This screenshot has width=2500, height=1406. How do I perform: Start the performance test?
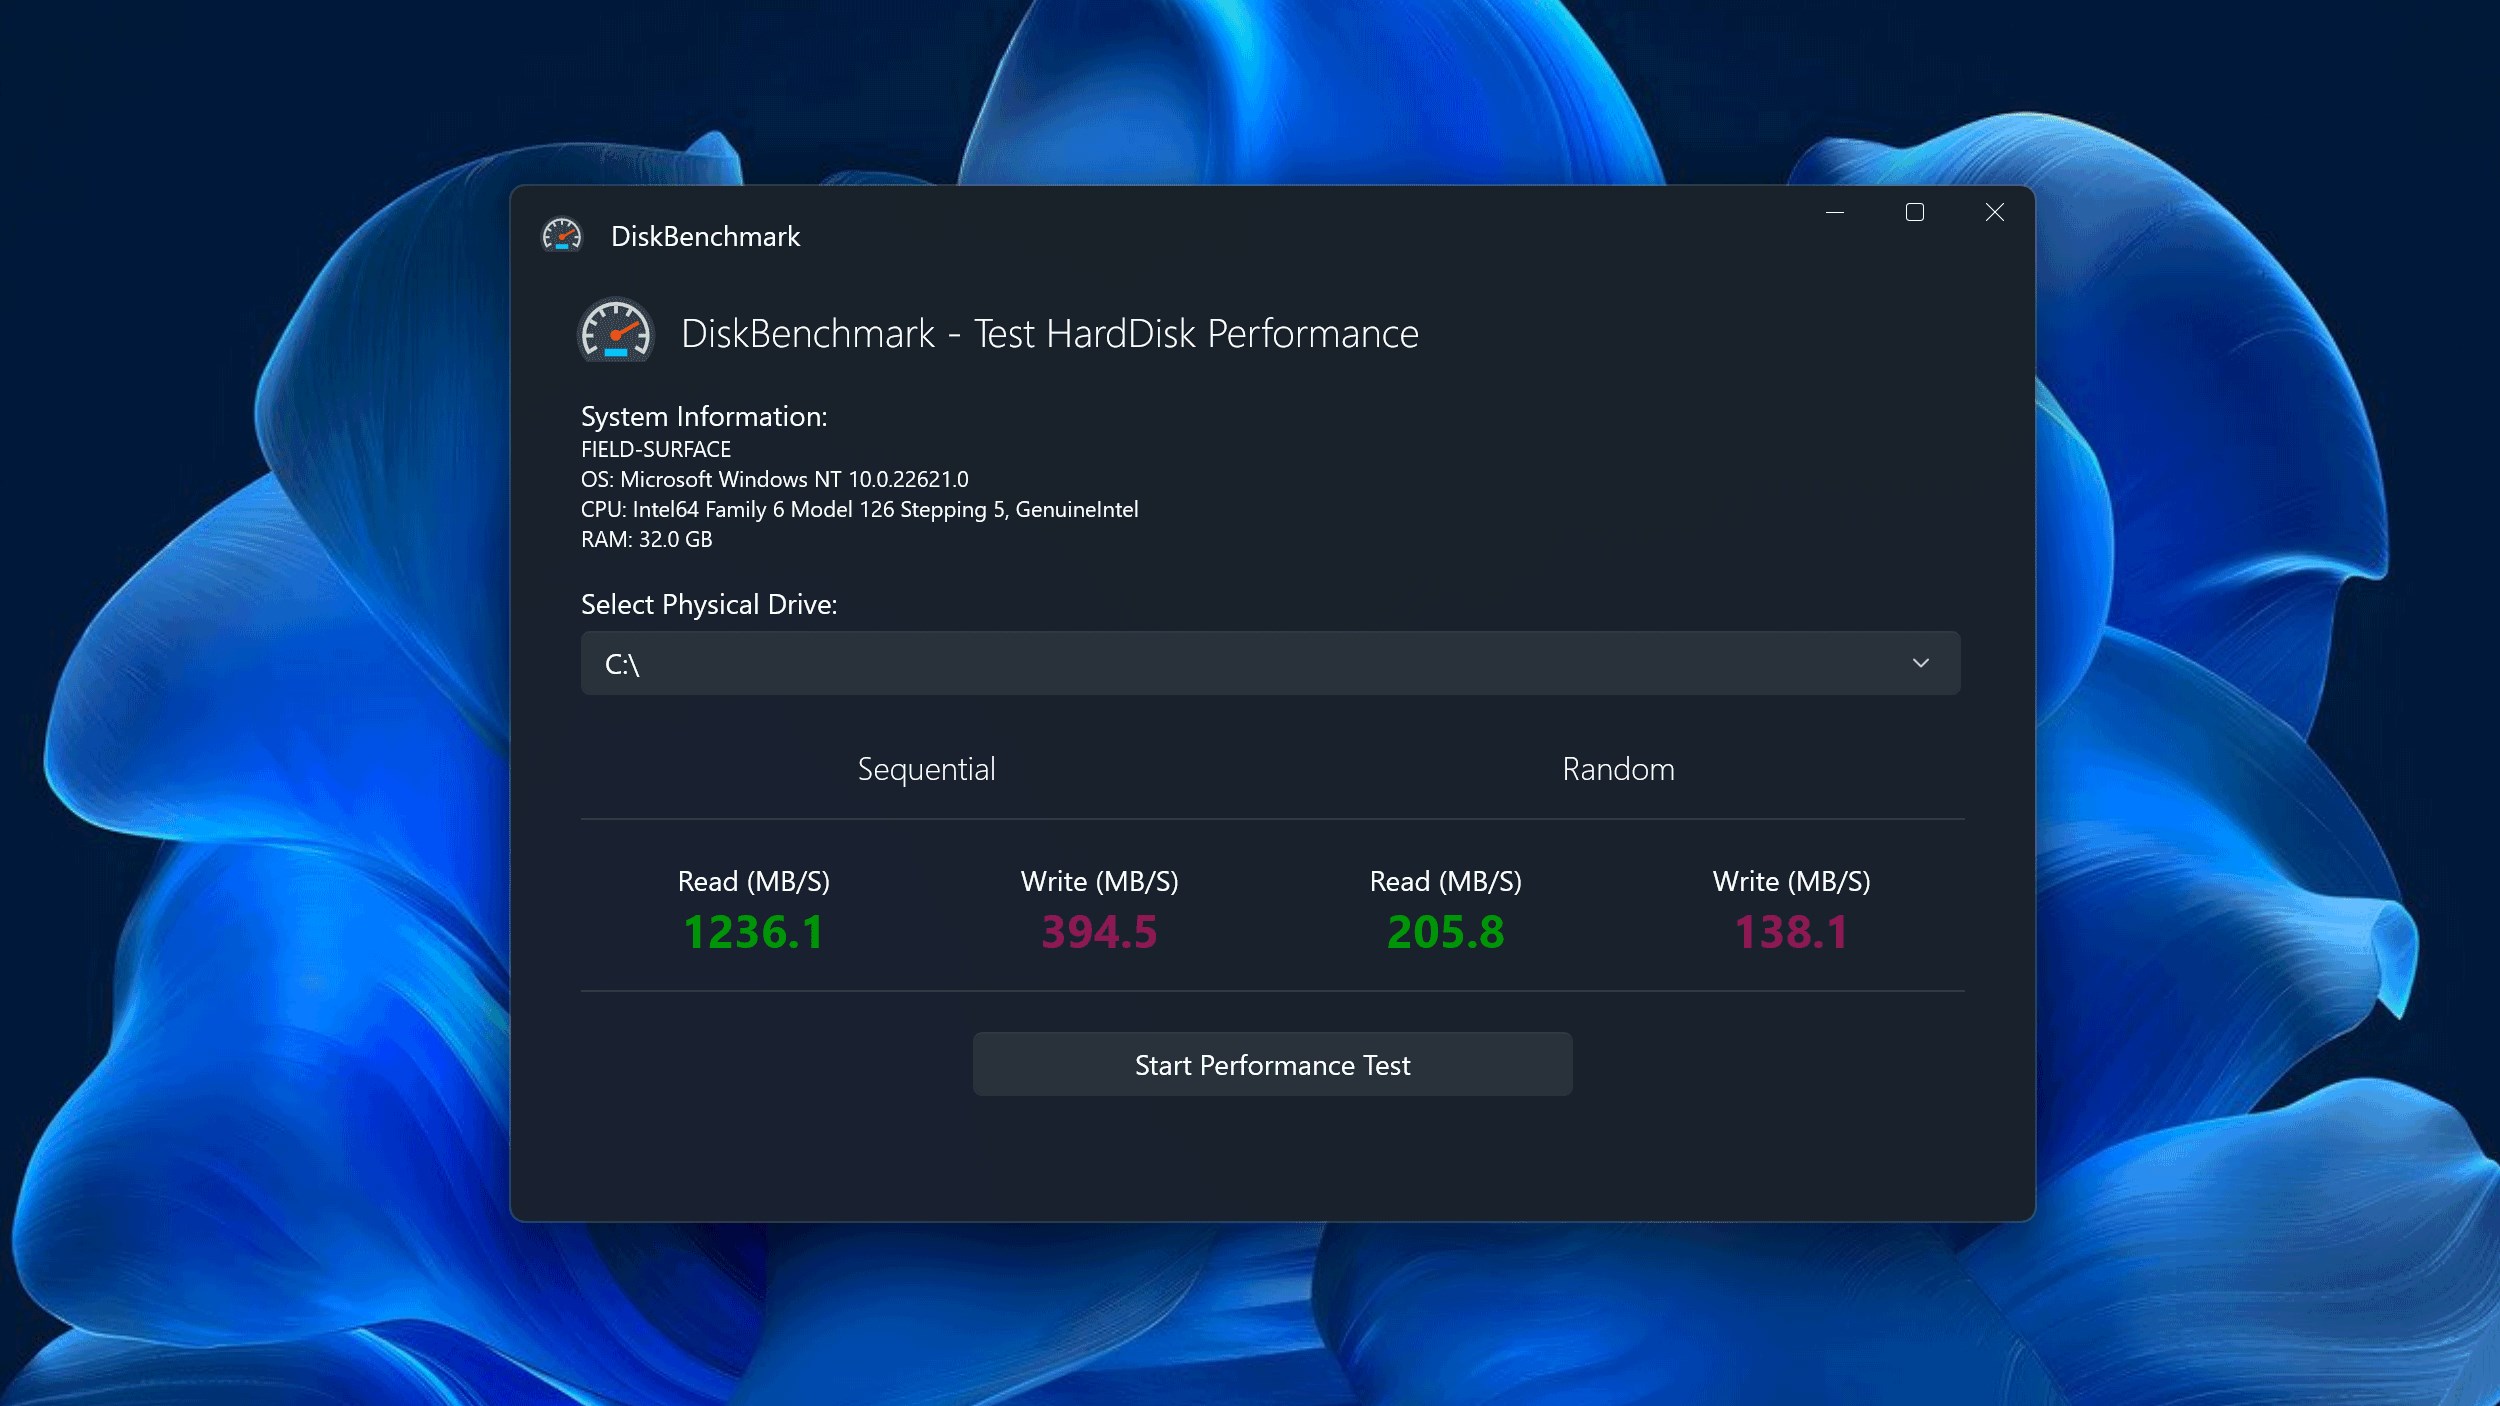click(x=1272, y=1065)
